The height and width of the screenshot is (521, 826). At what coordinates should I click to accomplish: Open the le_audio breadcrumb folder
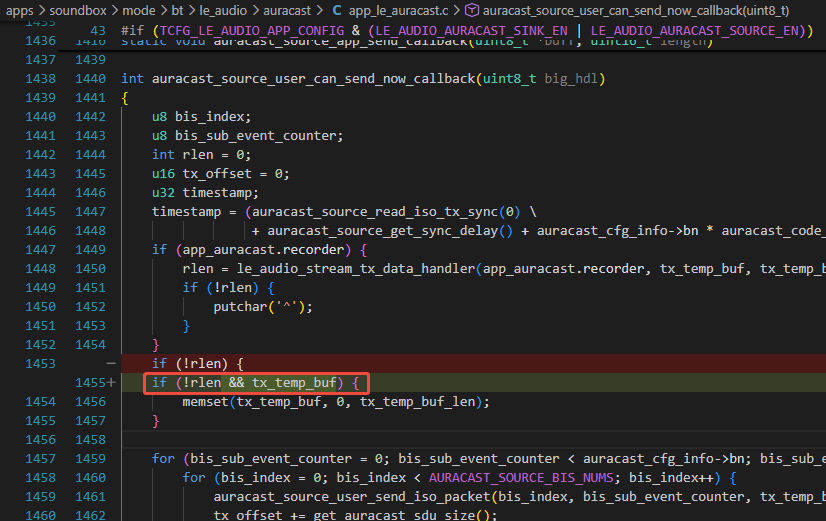(223, 10)
